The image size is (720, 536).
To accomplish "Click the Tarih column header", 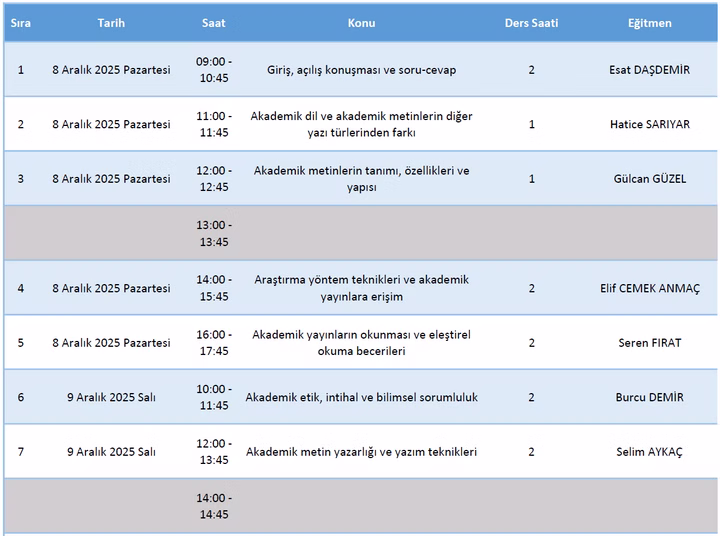I will pyautogui.click(x=111, y=23).
